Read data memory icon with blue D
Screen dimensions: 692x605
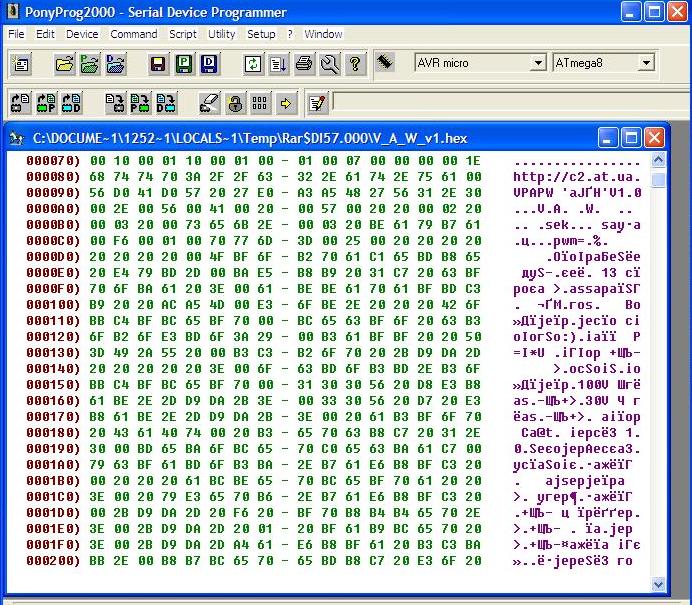coord(71,103)
